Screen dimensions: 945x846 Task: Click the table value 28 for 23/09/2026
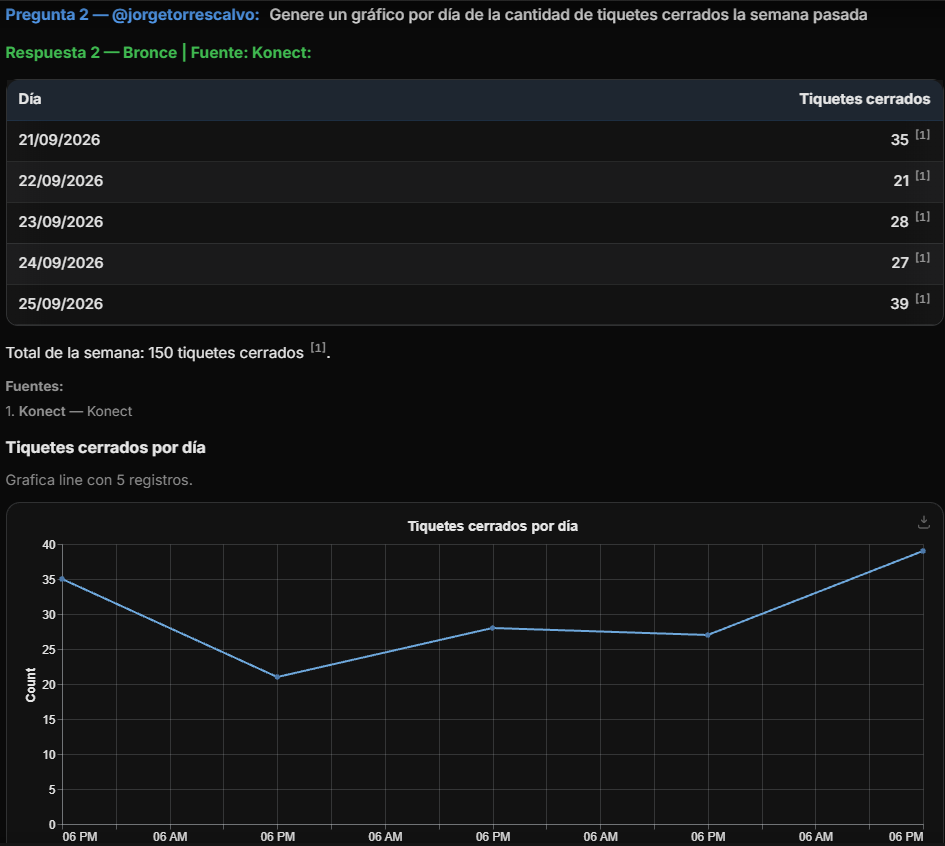[899, 222]
